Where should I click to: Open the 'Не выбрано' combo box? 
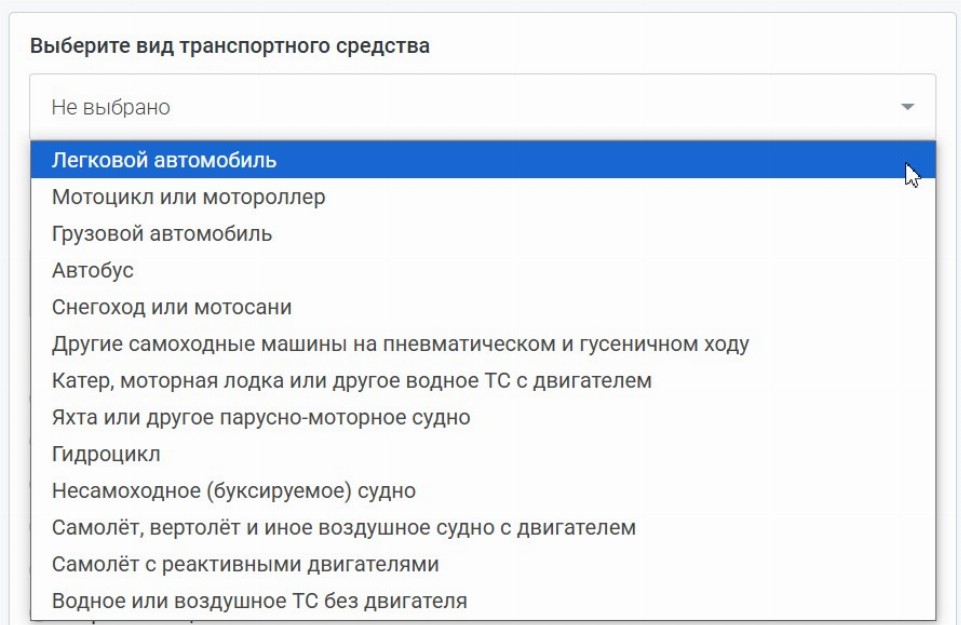click(480, 107)
